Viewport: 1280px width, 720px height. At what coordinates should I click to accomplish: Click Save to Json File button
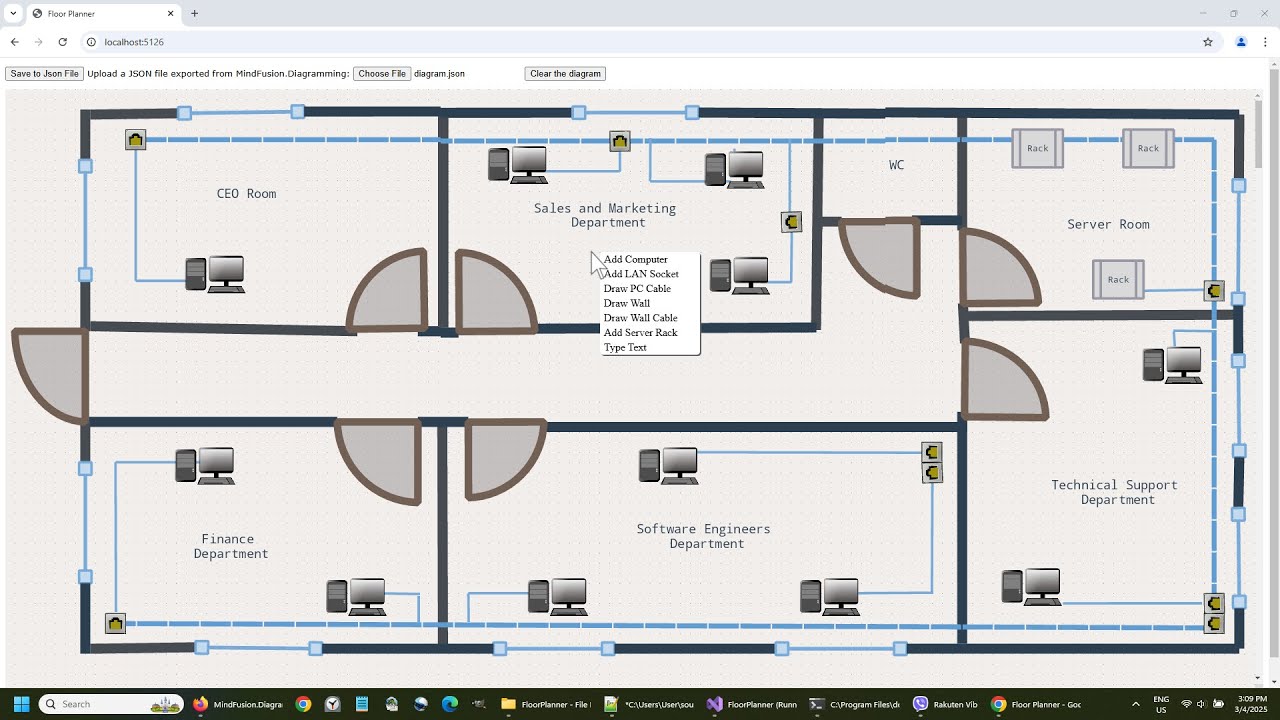44,74
